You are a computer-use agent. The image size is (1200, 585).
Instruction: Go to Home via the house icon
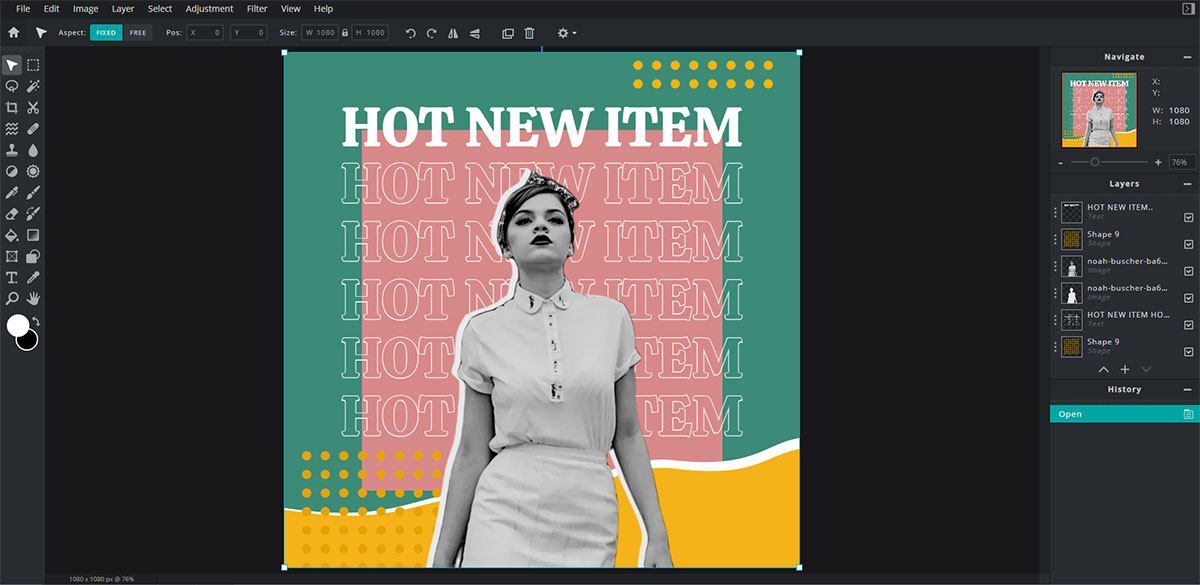tap(14, 33)
